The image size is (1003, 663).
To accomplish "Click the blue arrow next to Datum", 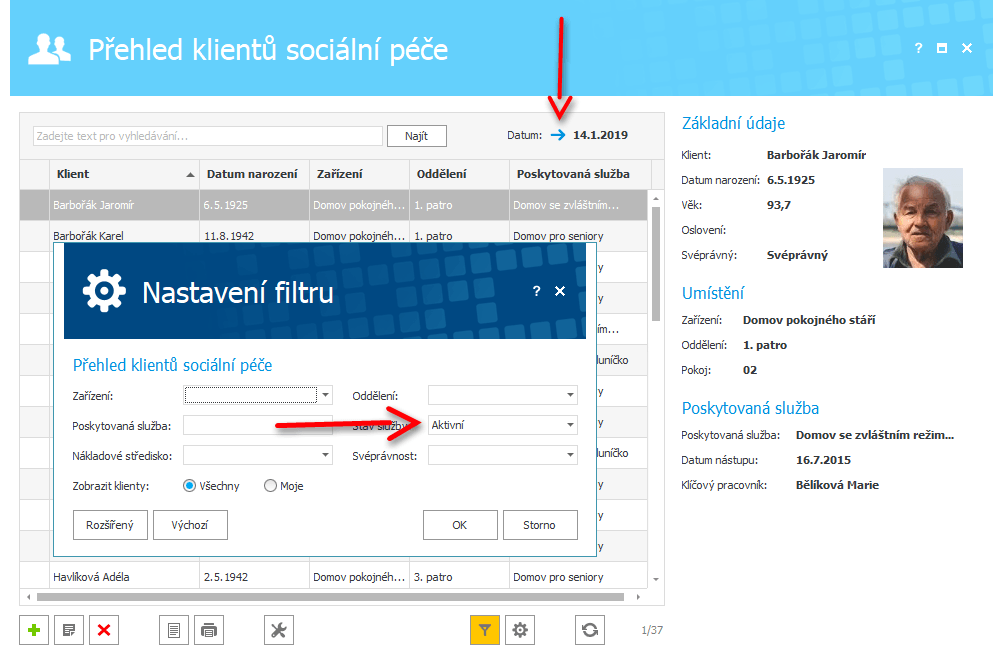I will pos(558,135).
